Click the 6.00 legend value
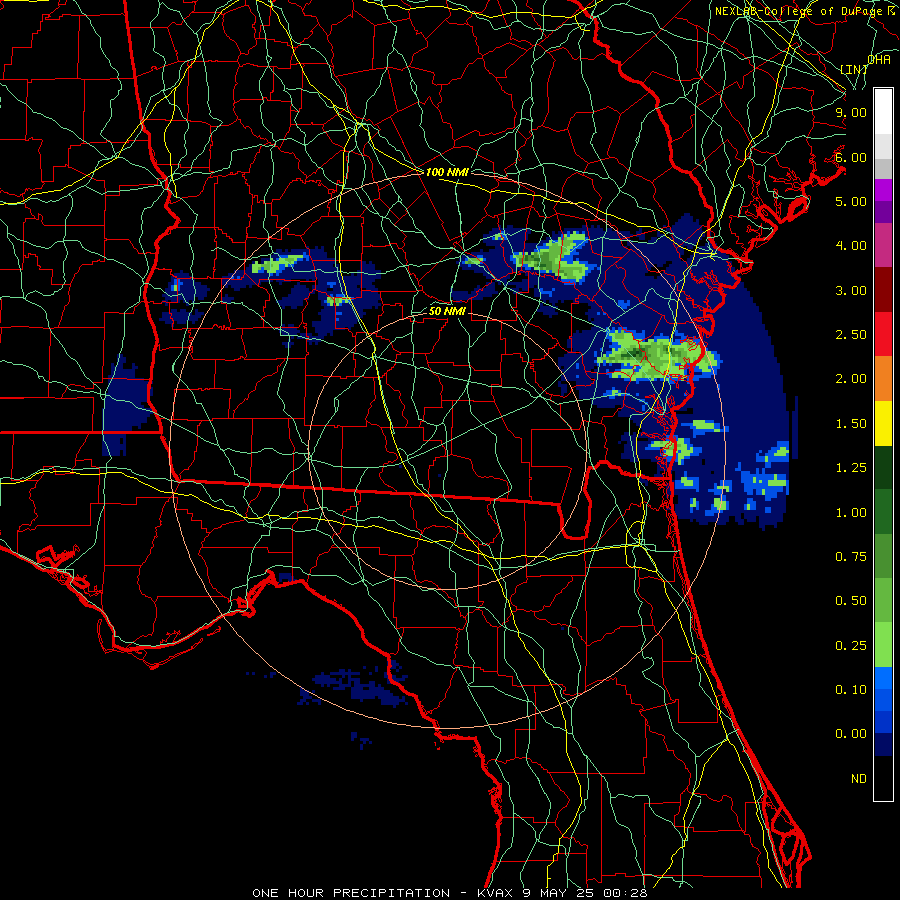This screenshot has height=900, width=900. coord(851,157)
